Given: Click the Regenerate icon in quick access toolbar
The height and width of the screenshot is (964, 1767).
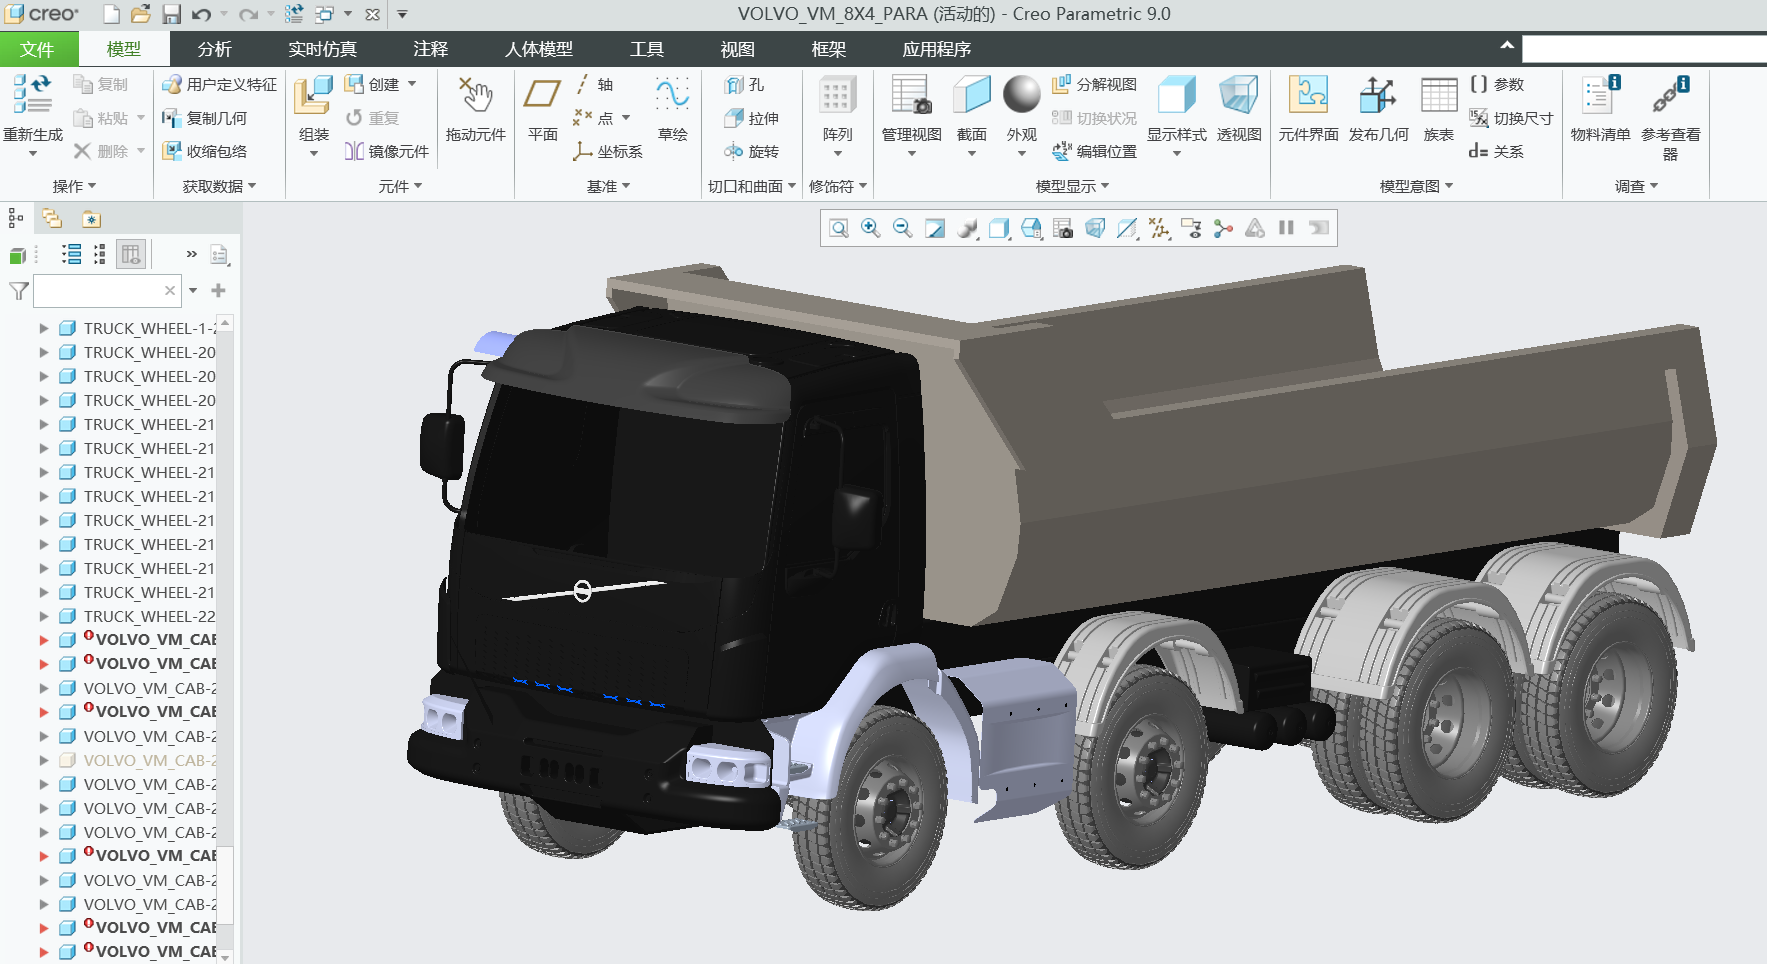Looking at the screenshot, I should pos(294,14).
